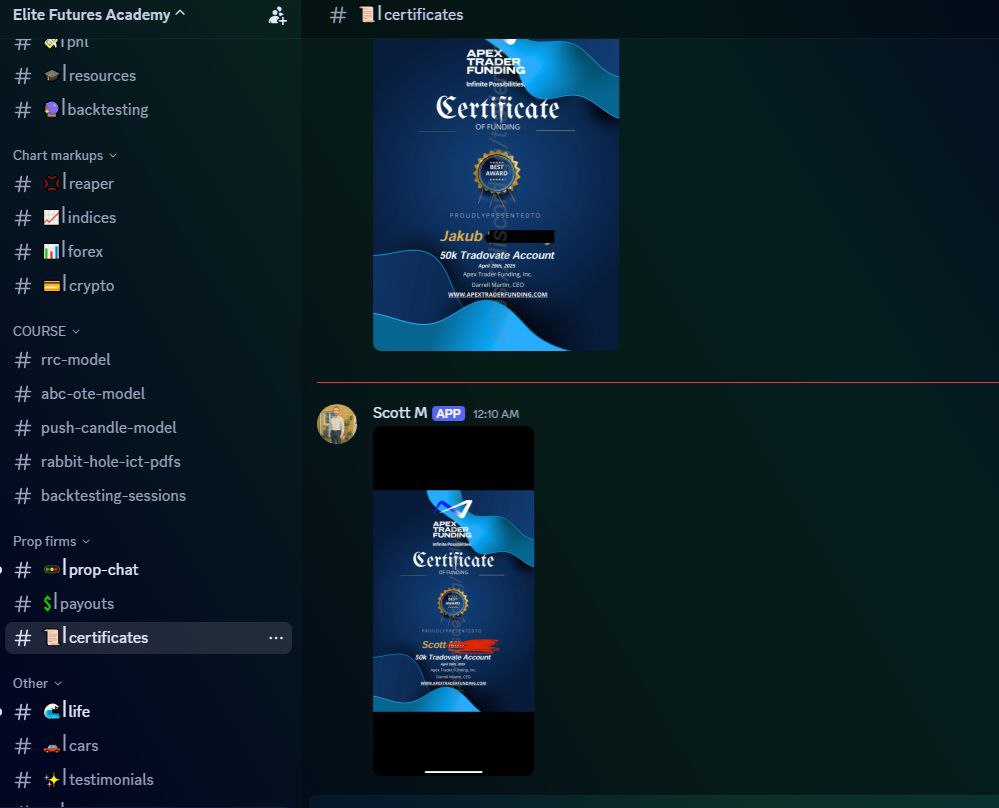Viewport: 999px width, 808px height.
Task: Open Elite Futures Academy server dropdown
Action: (x=100, y=14)
